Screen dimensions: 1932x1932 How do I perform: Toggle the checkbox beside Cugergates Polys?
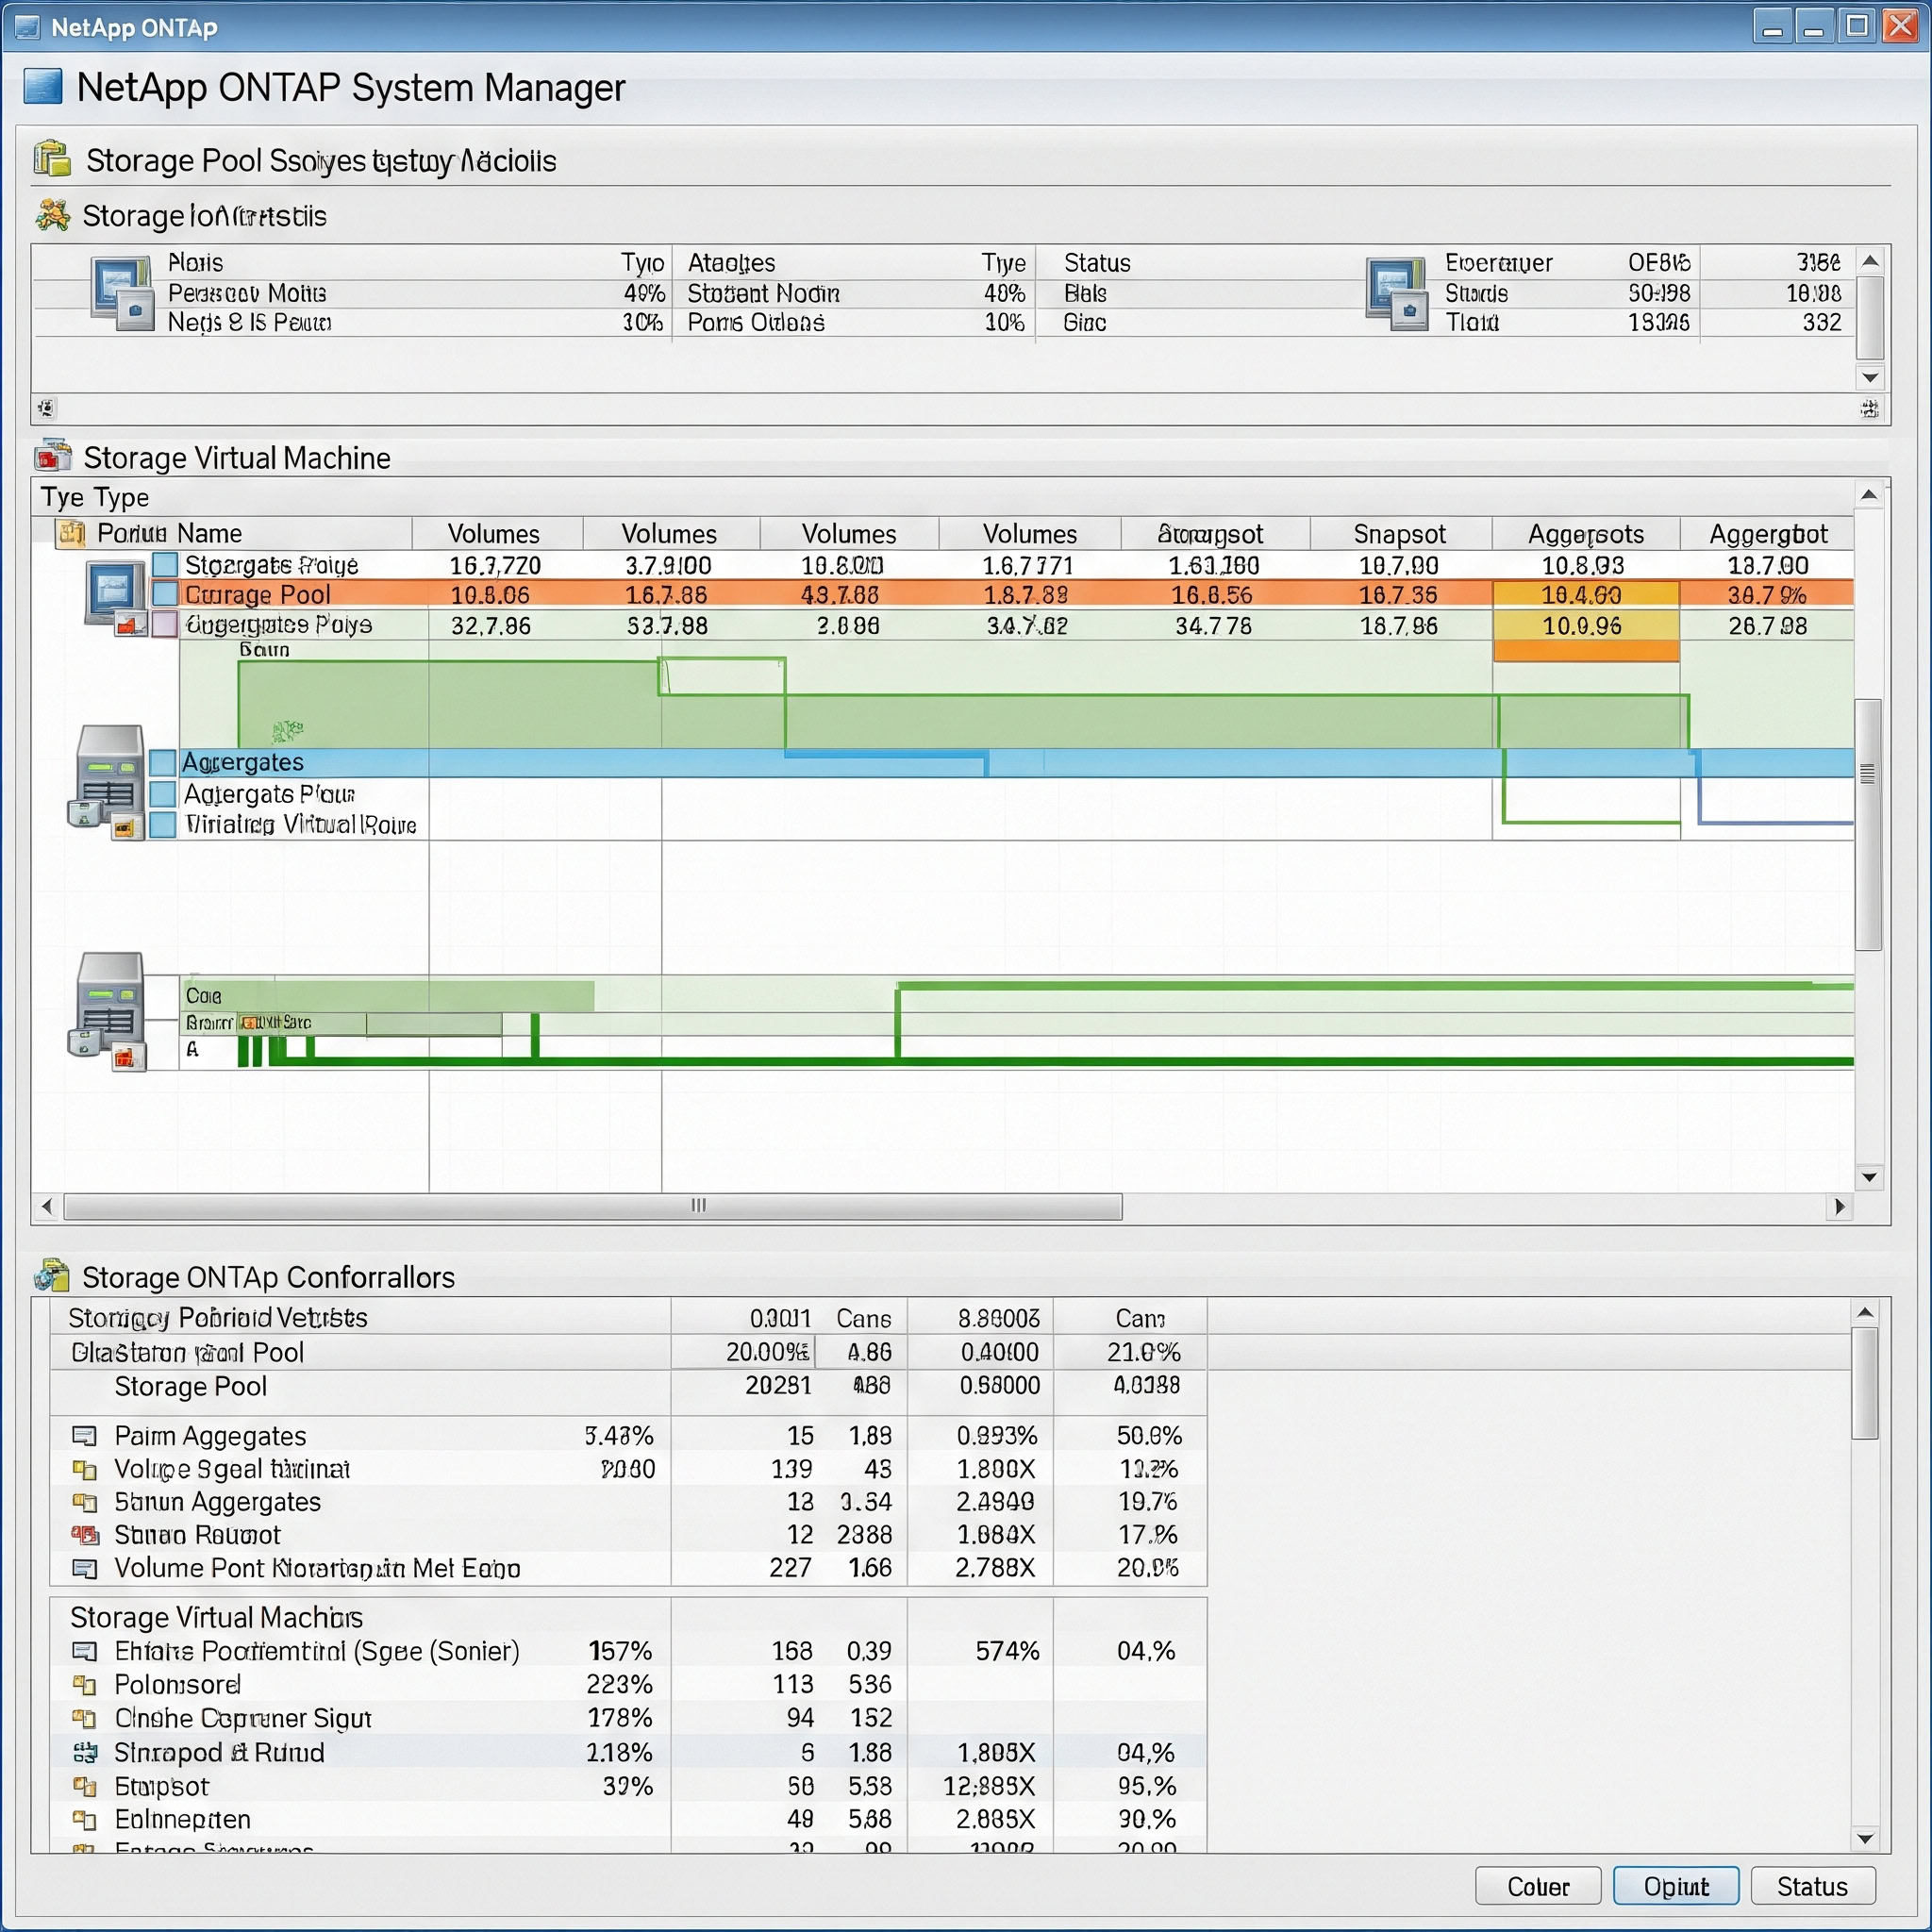[164, 624]
